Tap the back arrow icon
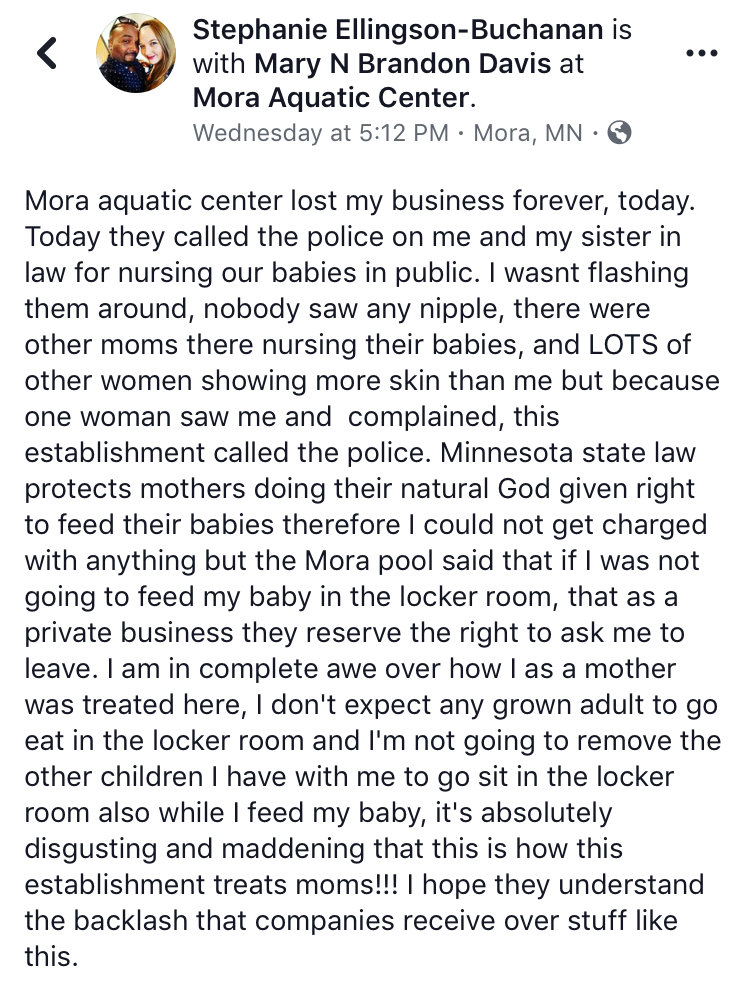The width and height of the screenshot is (750, 997). click(x=47, y=53)
